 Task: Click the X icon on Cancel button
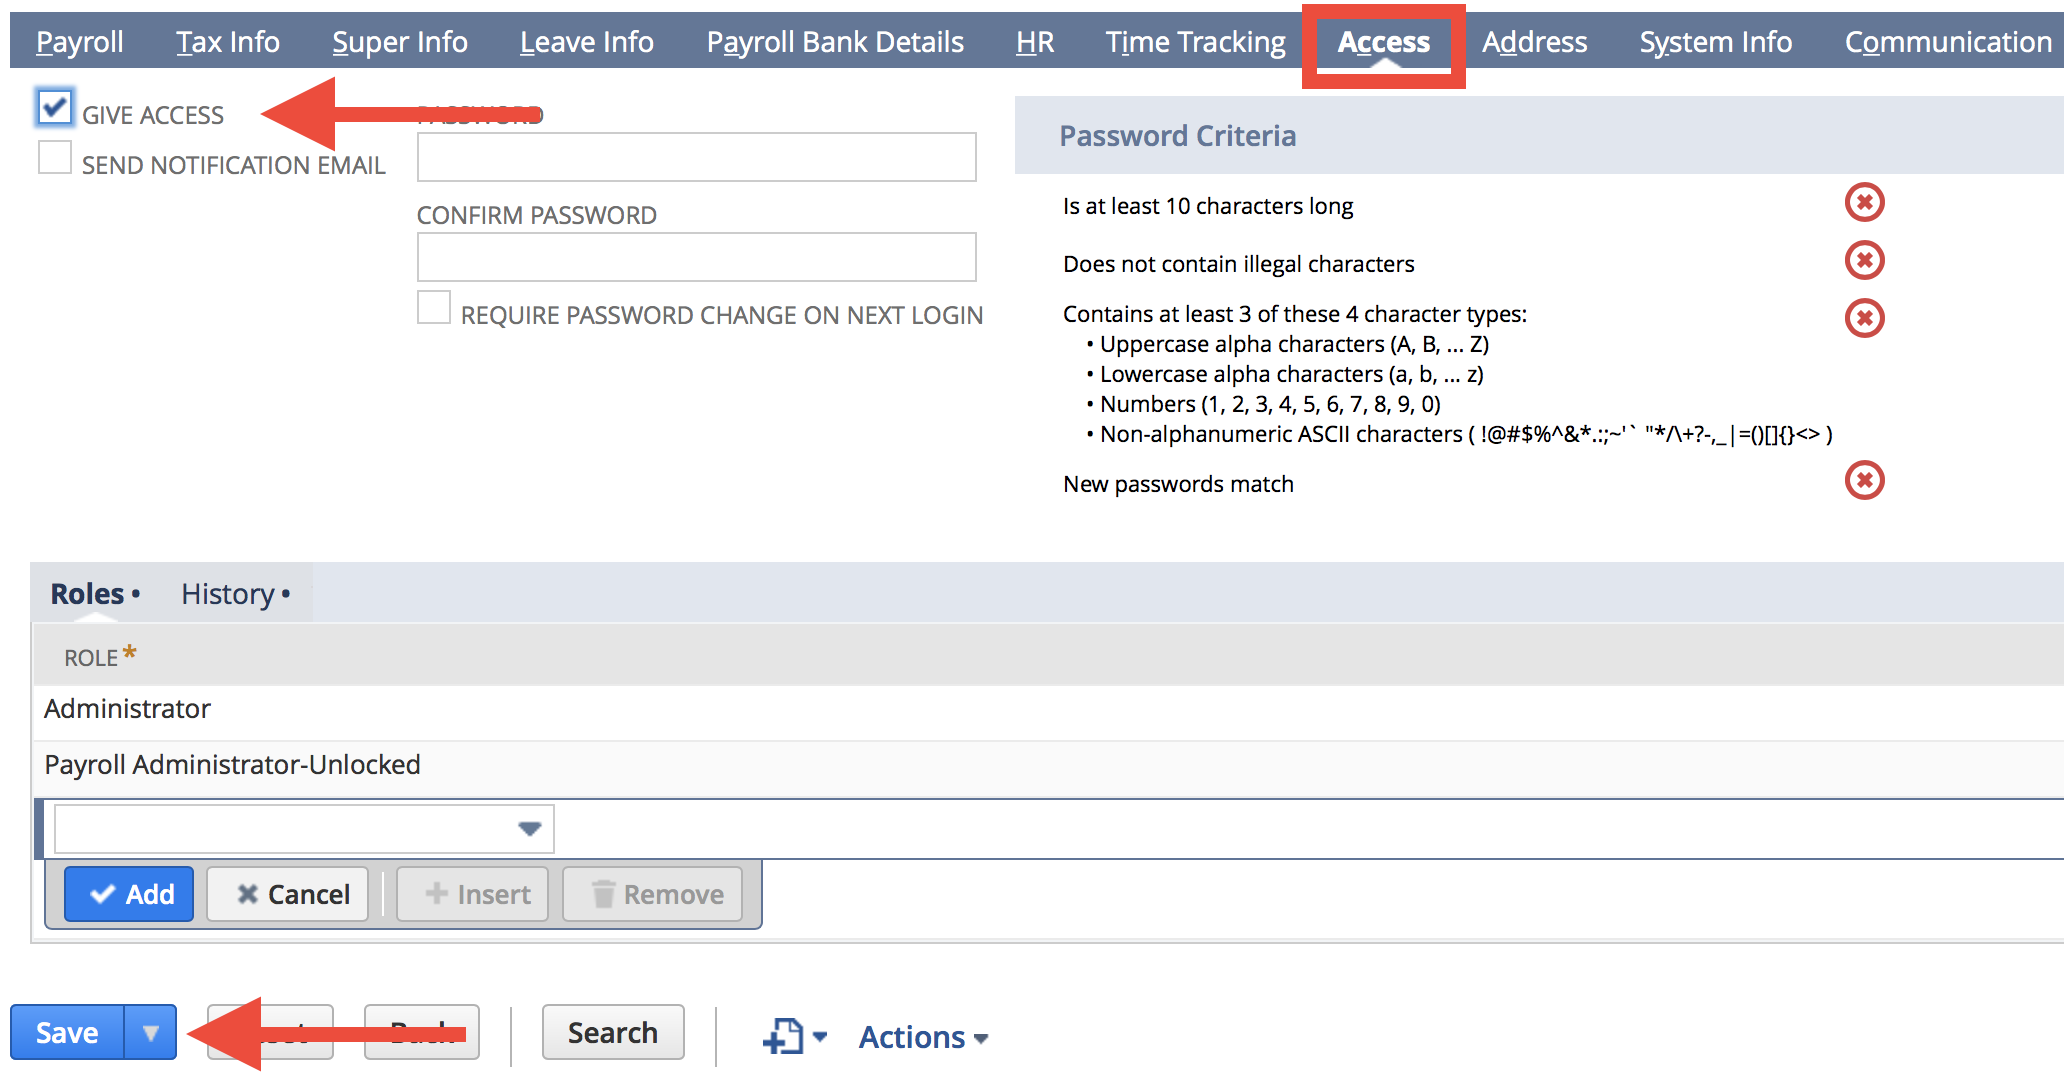coord(246,894)
